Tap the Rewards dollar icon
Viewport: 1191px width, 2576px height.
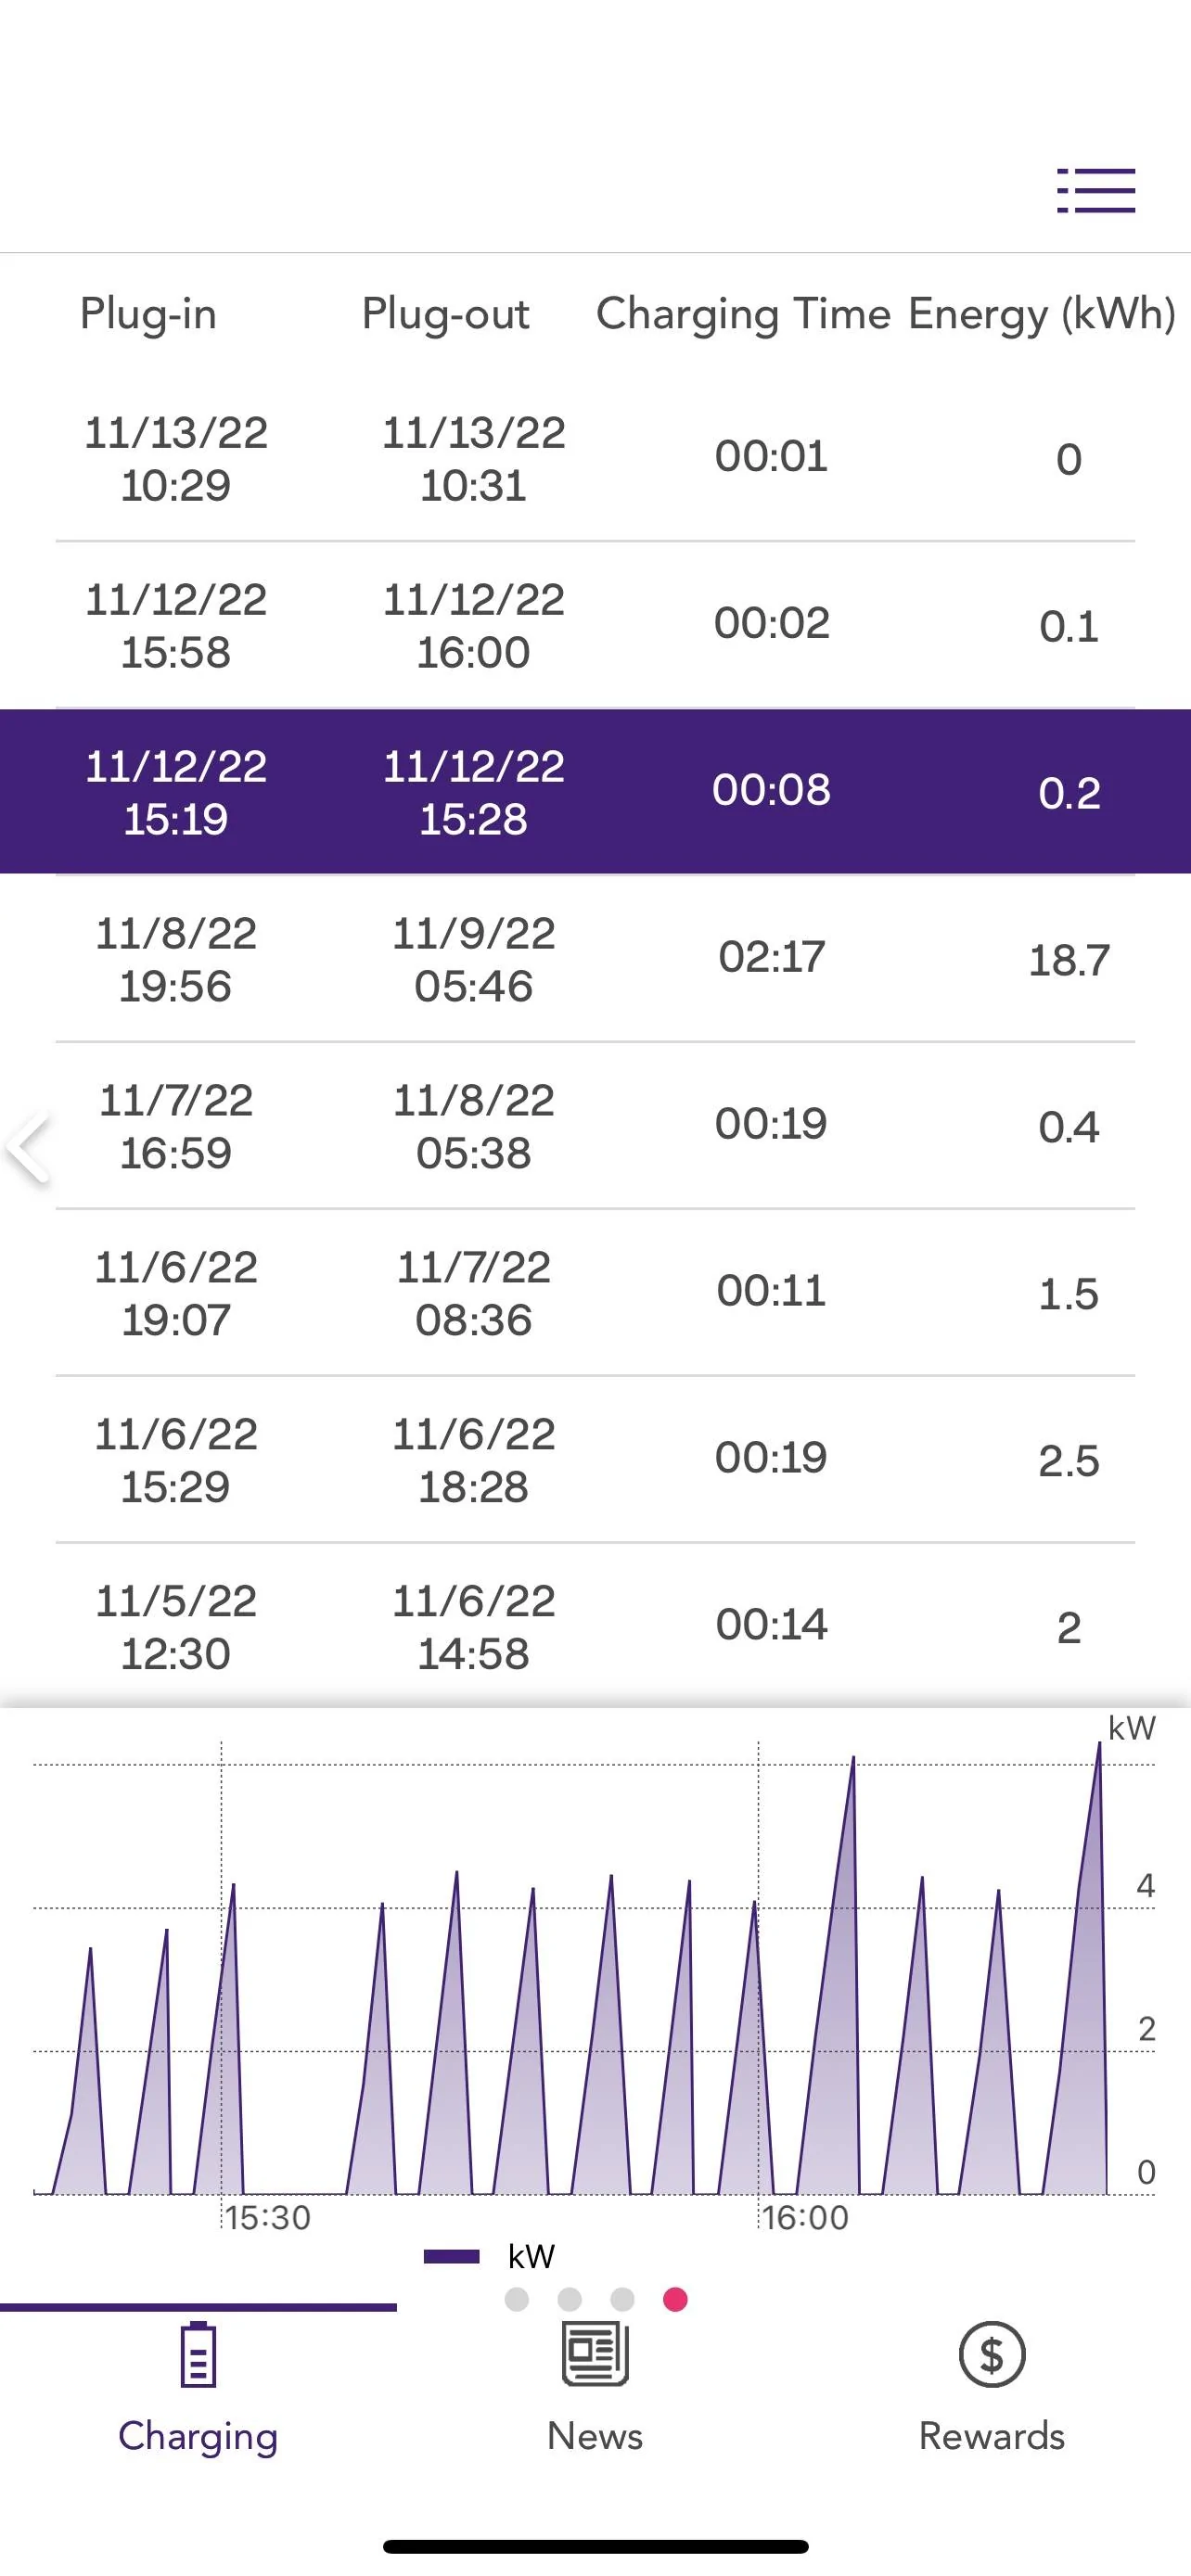coord(991,2354)
